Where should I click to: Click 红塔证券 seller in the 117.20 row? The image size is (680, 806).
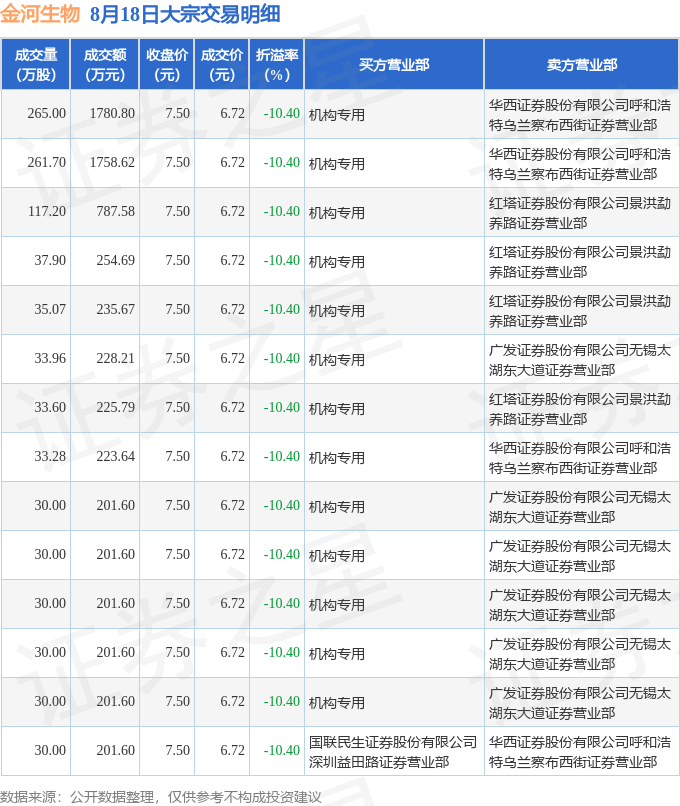coord(580,213)
